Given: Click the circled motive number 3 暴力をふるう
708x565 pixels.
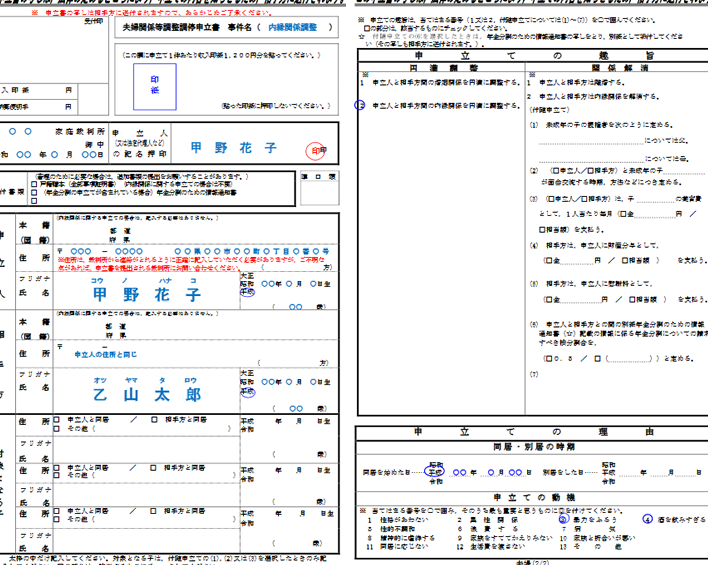Looking at the screenshot, I should click(564, 519).
